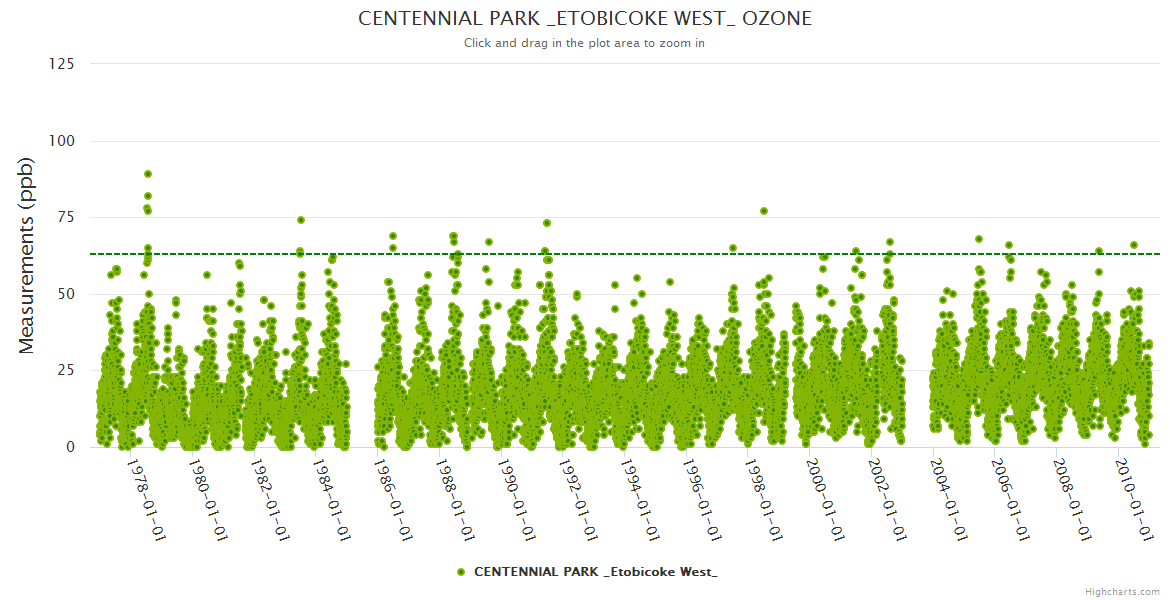The height and width of the screenshot is (600, 1170).
Task: Click the 0 y-axis tick label
Action: click(70, 447)
